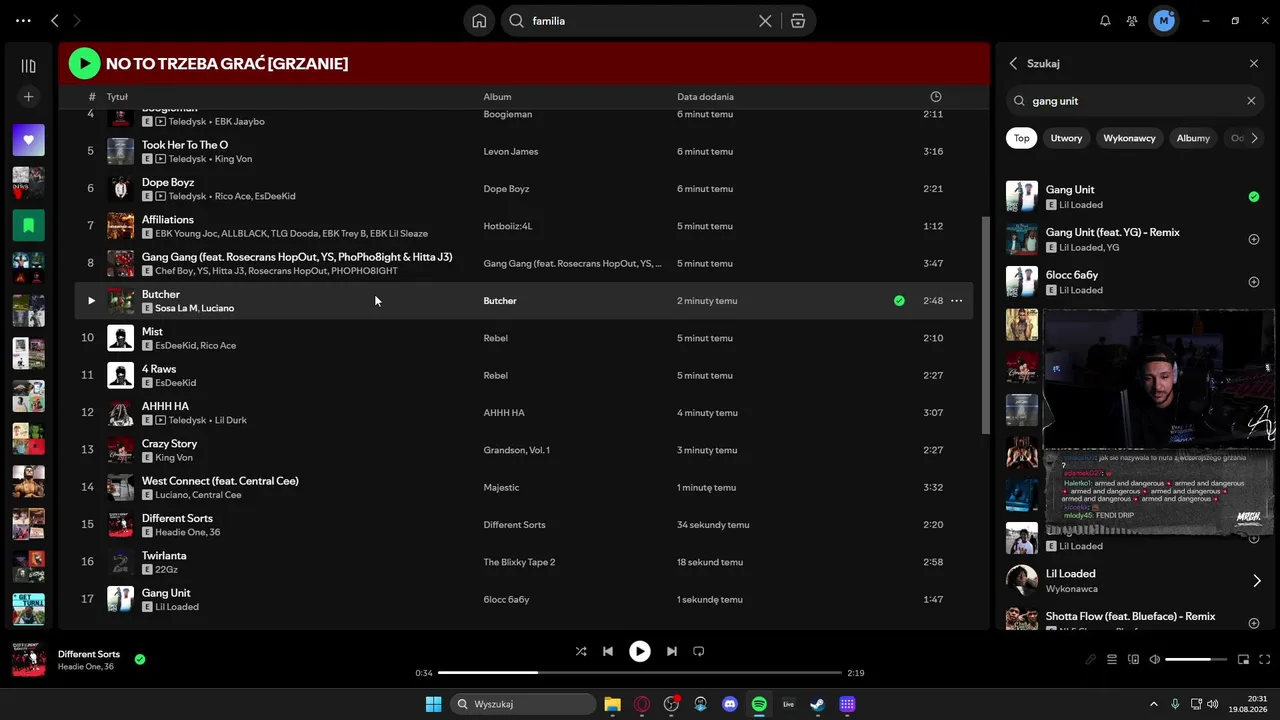Open Connect to a device
Screen dimensions: 1280x720
[1134, 660]
